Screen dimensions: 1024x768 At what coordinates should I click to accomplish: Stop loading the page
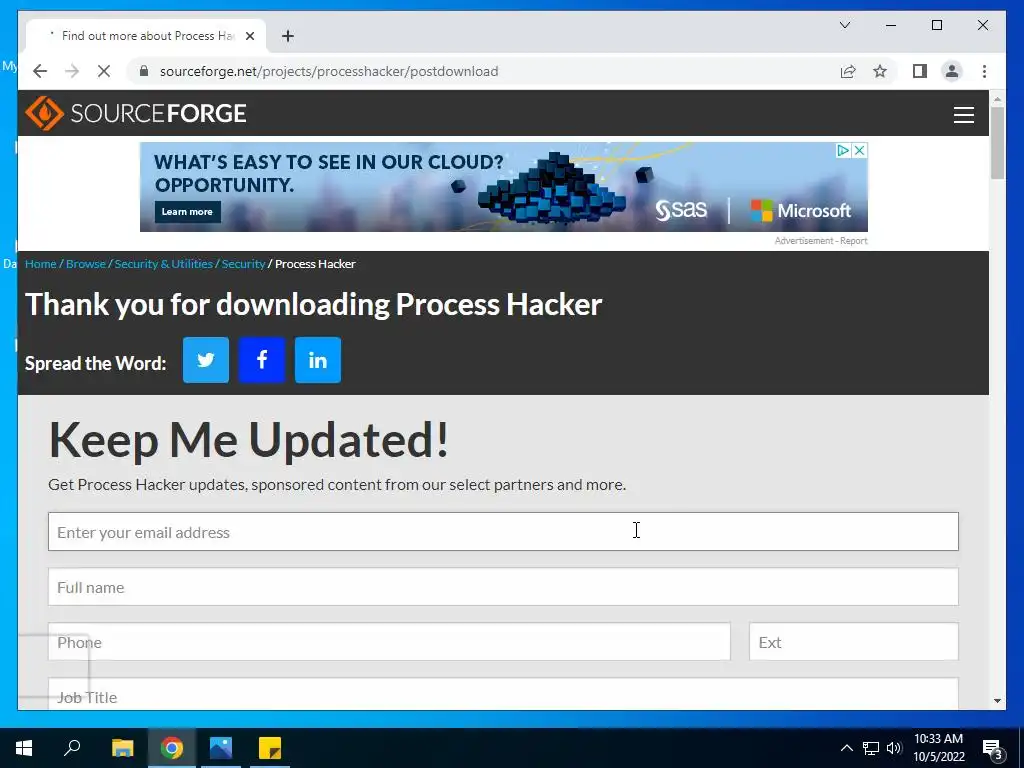pos(104,71)
